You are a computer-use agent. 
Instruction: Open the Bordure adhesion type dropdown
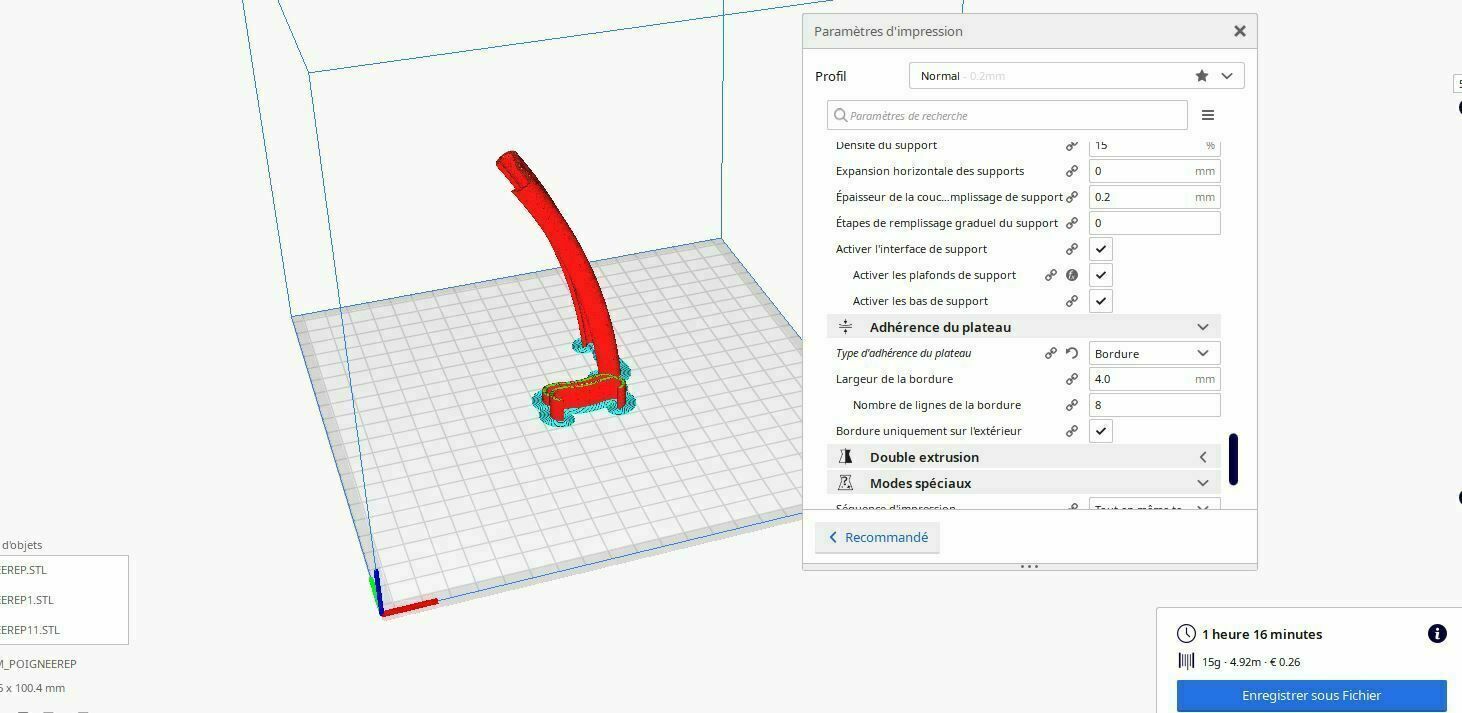pos(1155,353)
